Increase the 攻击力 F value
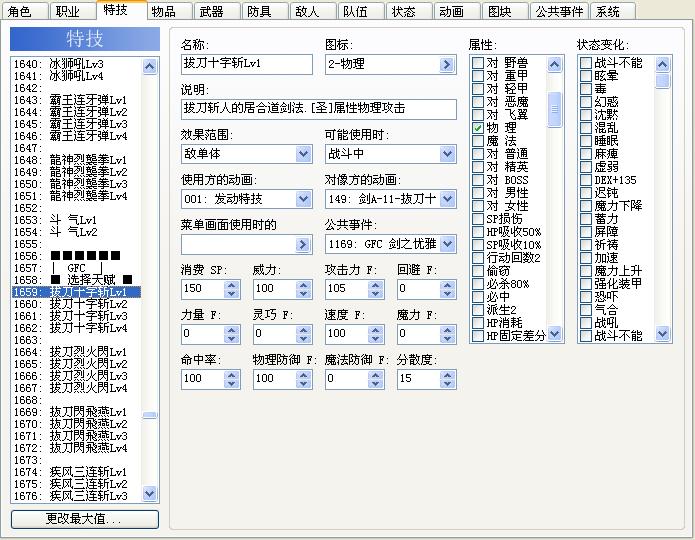The width and height of the screenshot is (695, 540). point(375,285)
